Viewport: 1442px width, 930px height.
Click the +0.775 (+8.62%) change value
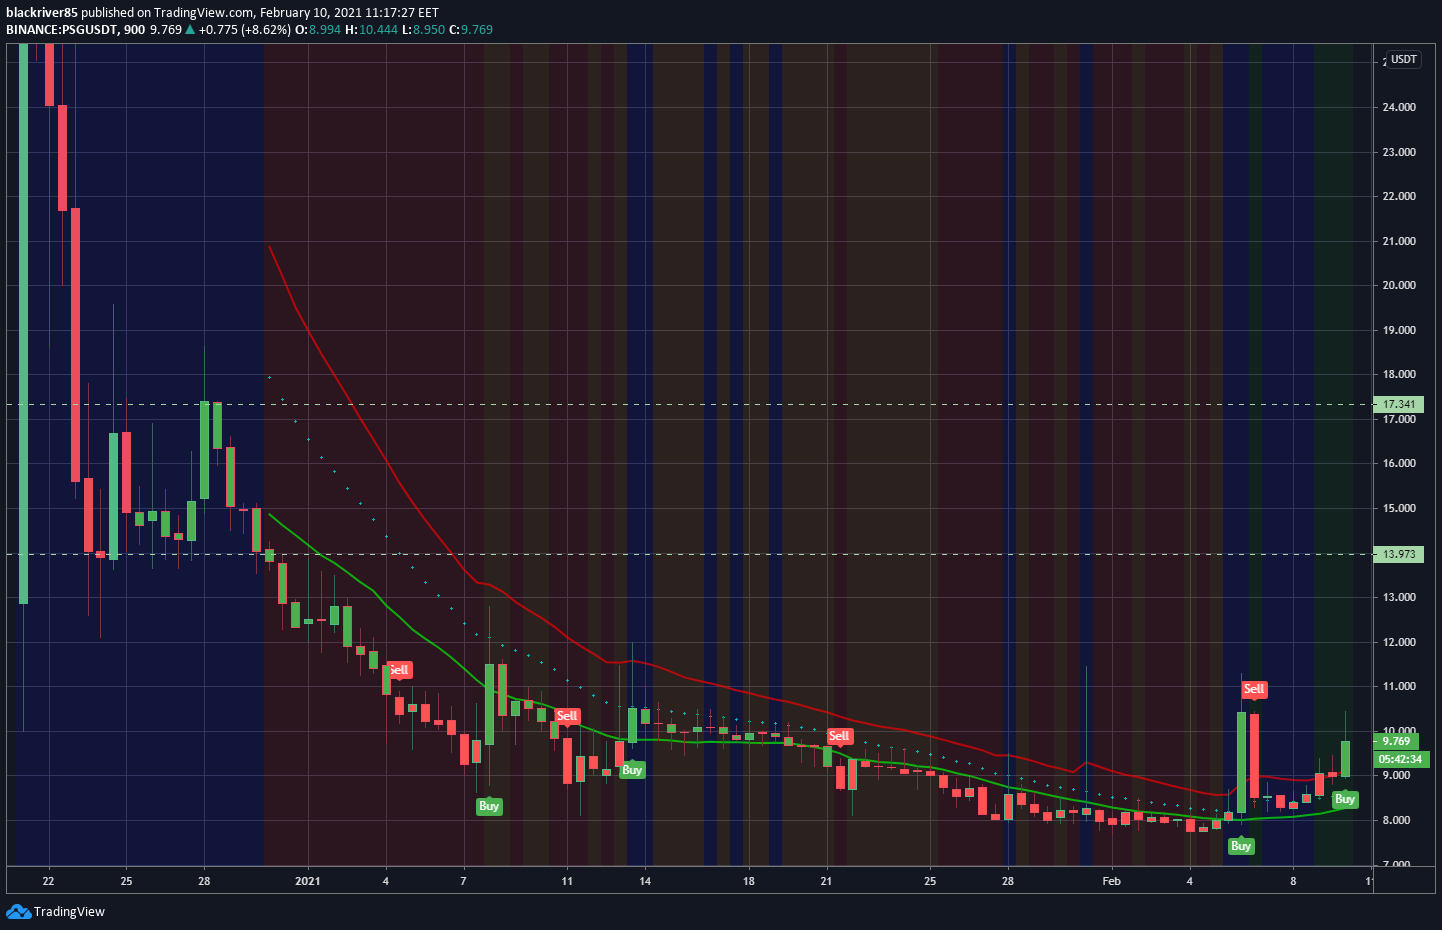click(x=245, y=30)
